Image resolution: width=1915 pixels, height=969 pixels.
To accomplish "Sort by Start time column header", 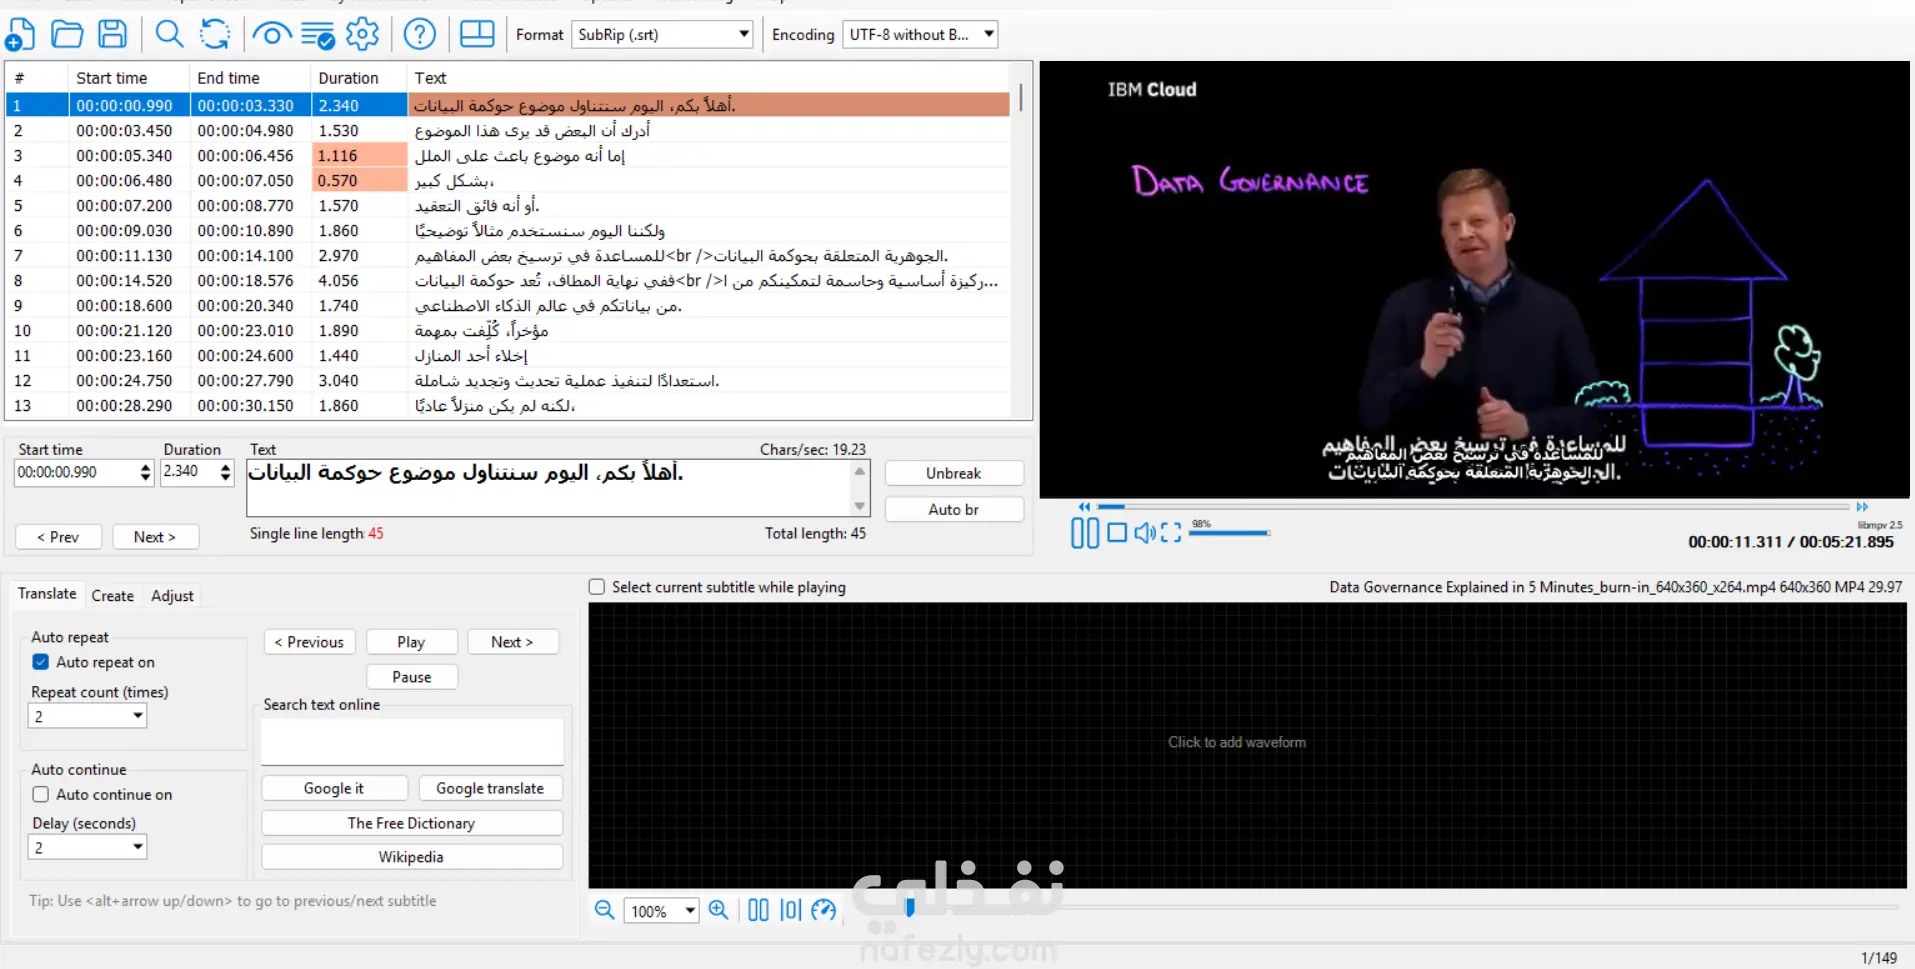I will click(128, 78).
